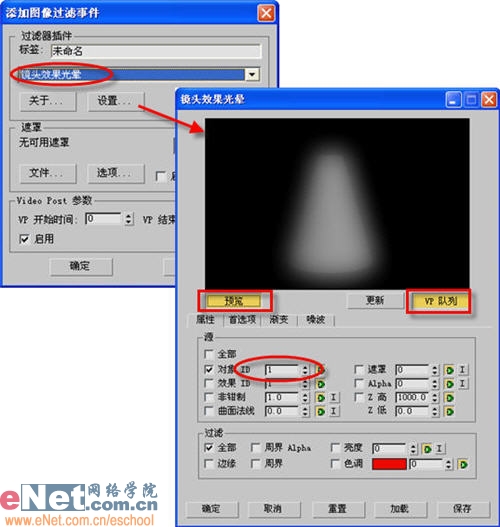Enable the 边缘 filter checkbox
The height and width of the screenshot is (527, 500).
[x=209, y=464]
